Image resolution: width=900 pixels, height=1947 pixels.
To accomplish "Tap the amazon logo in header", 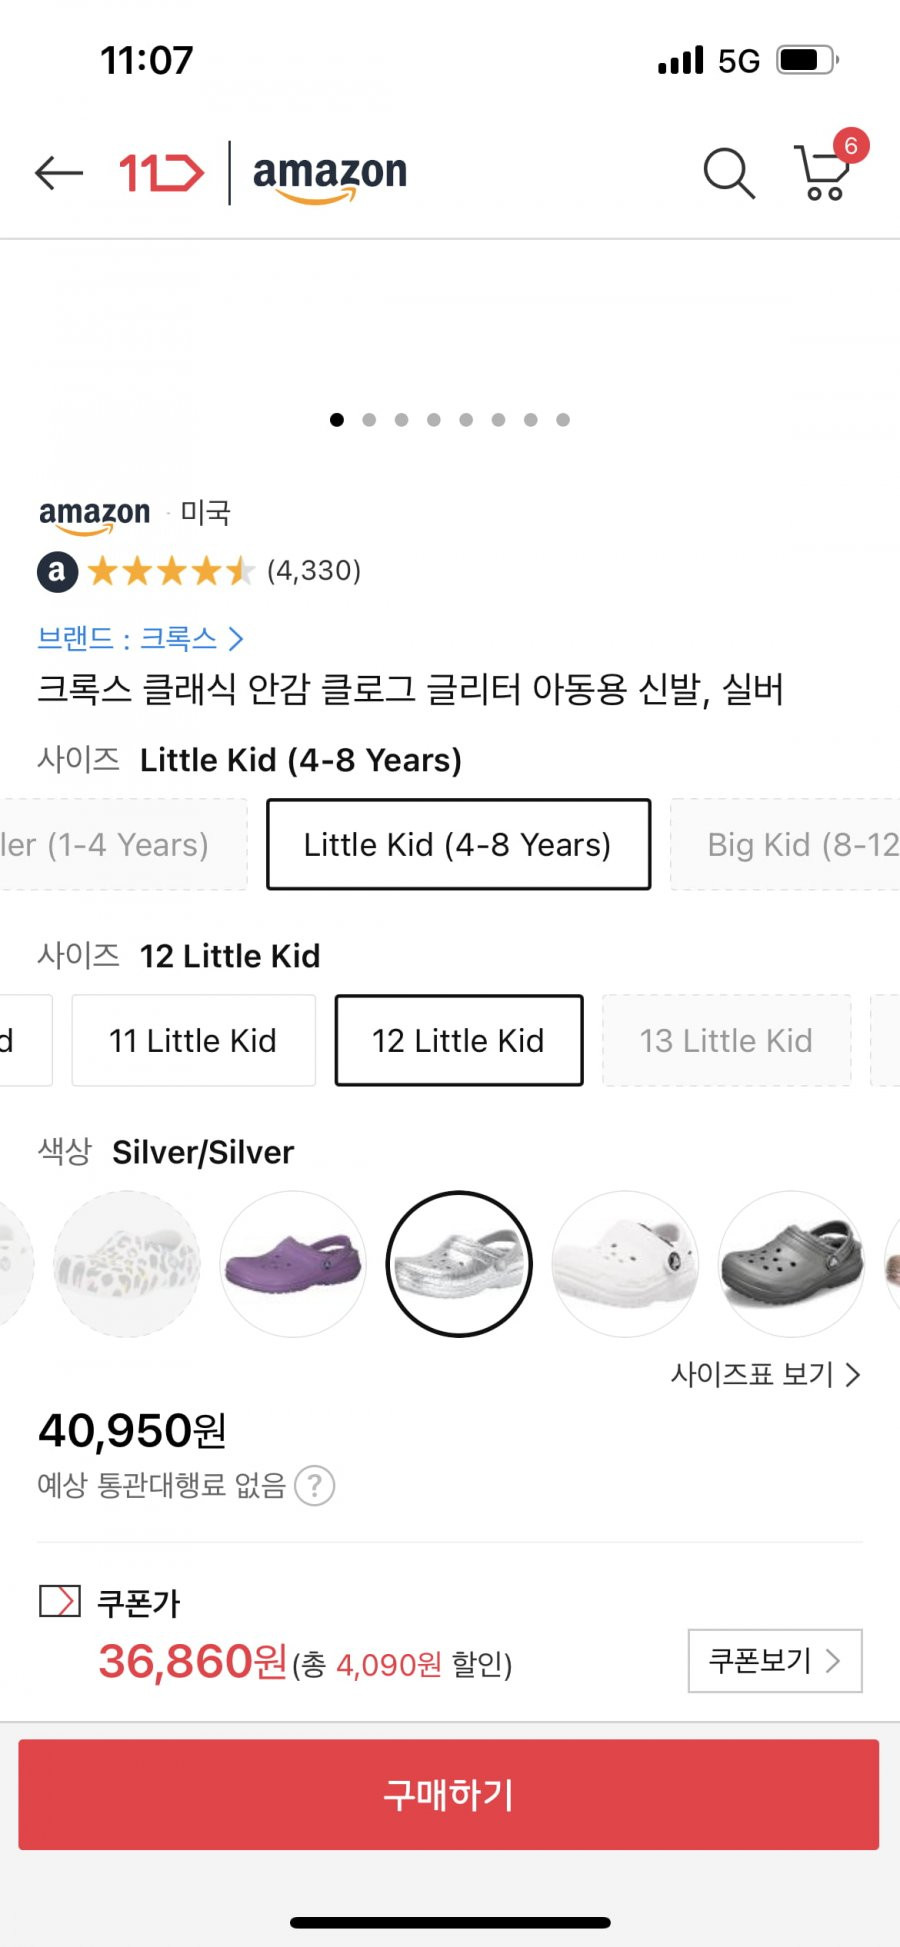I will click(330, 176).
